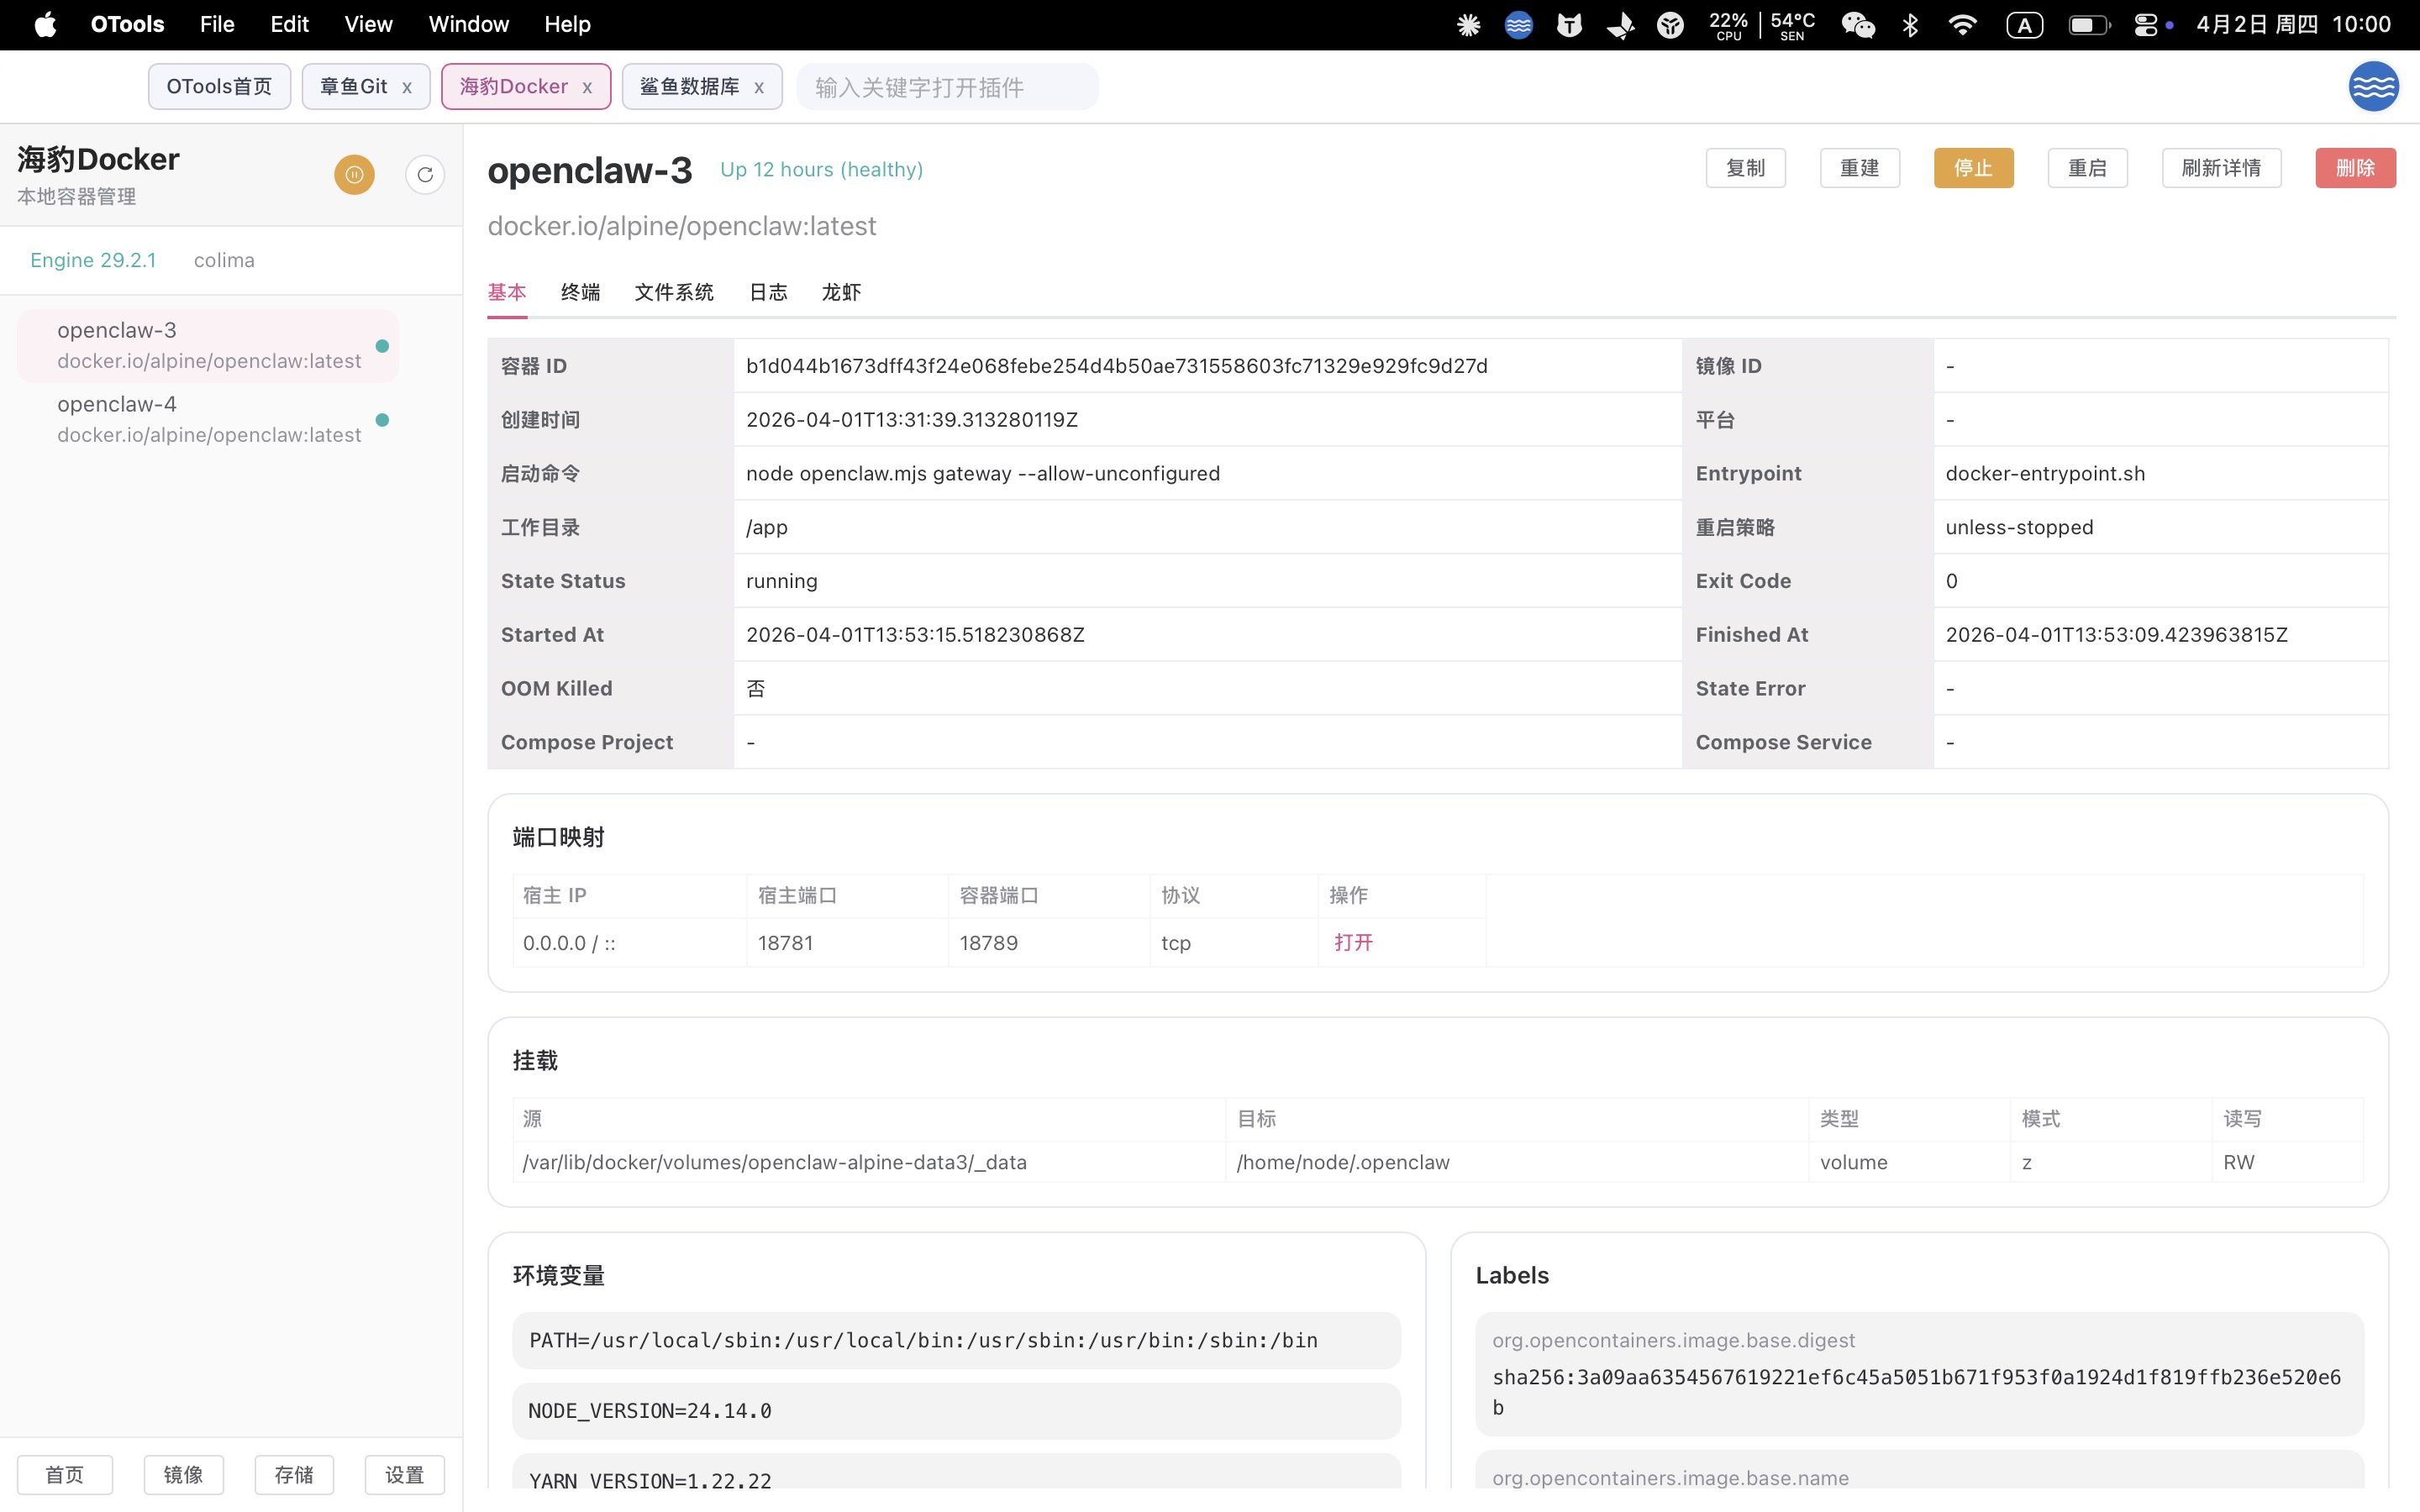
Task: Close the 章鱼Git tab
Action: pos(407,88)
